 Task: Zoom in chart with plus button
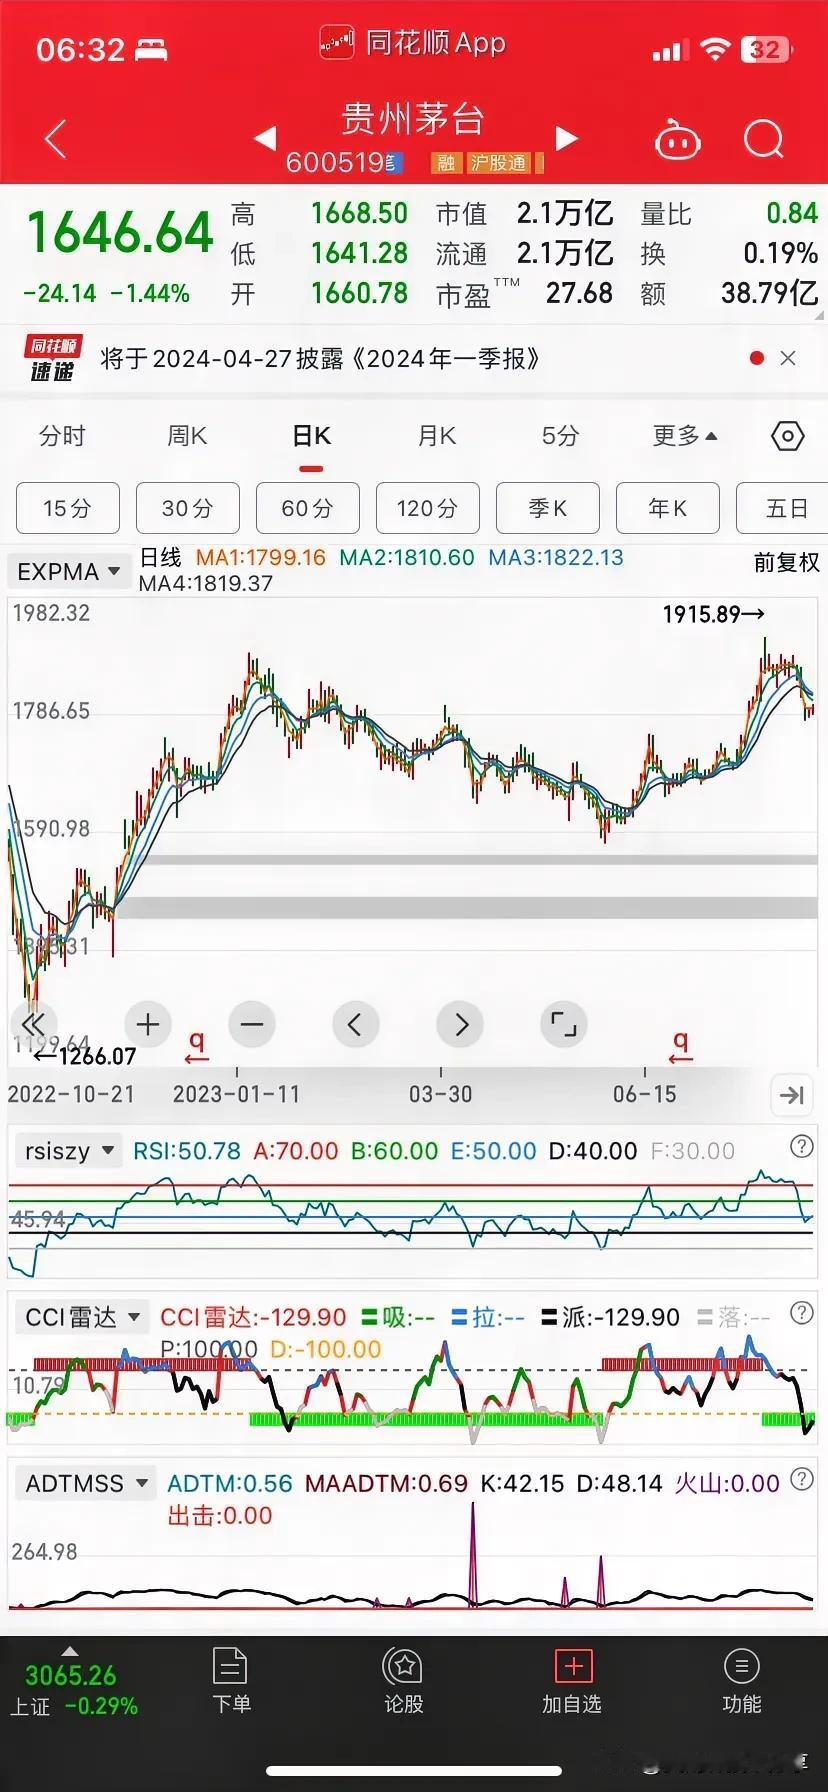coord(148,1024)
